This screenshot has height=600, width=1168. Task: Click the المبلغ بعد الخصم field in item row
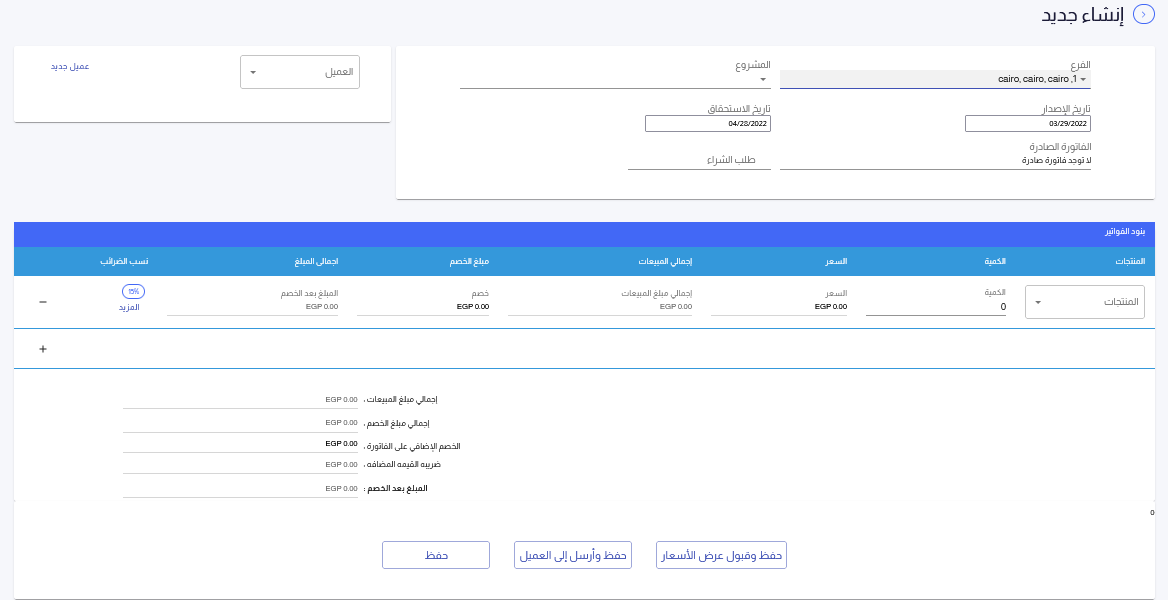[x=253, y=306]
